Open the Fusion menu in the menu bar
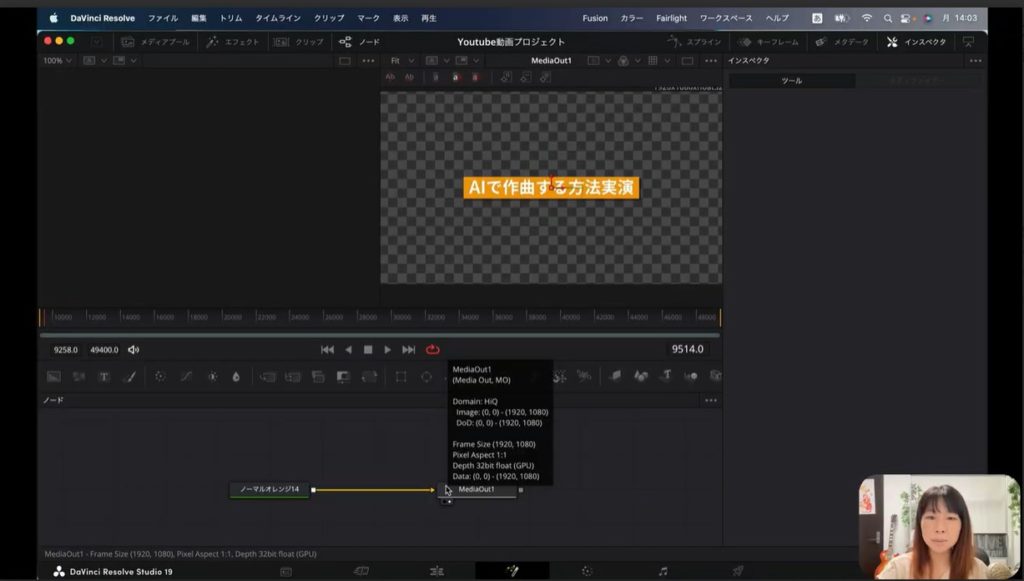This screenshot has width=1024, height=581. [595, 18]
